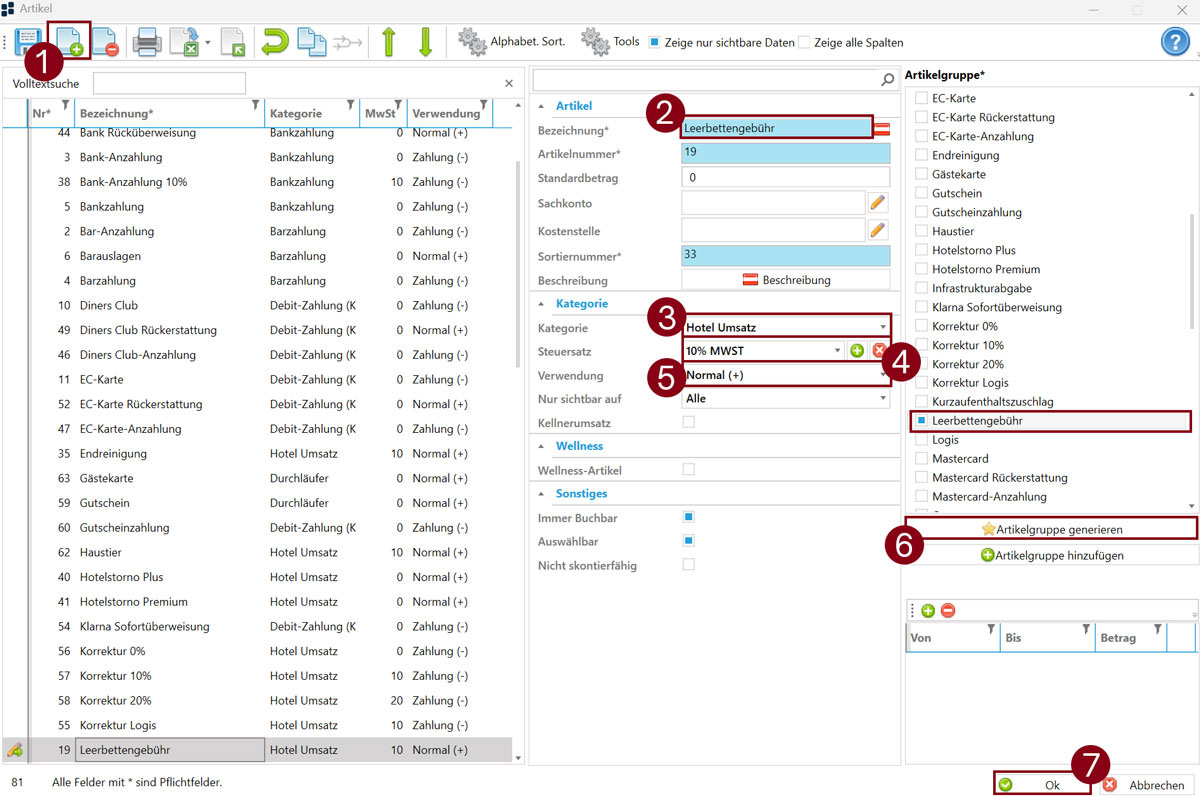
Task: Open the Kategorie dropdown
Action: point(882,327)
